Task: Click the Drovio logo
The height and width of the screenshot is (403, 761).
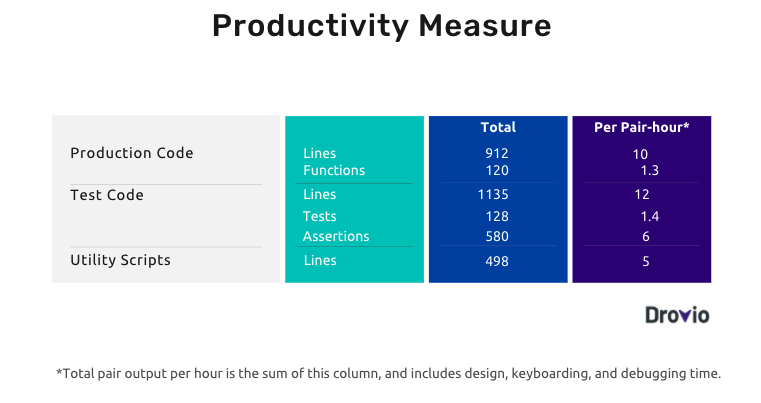Action: tap(677, 315)
